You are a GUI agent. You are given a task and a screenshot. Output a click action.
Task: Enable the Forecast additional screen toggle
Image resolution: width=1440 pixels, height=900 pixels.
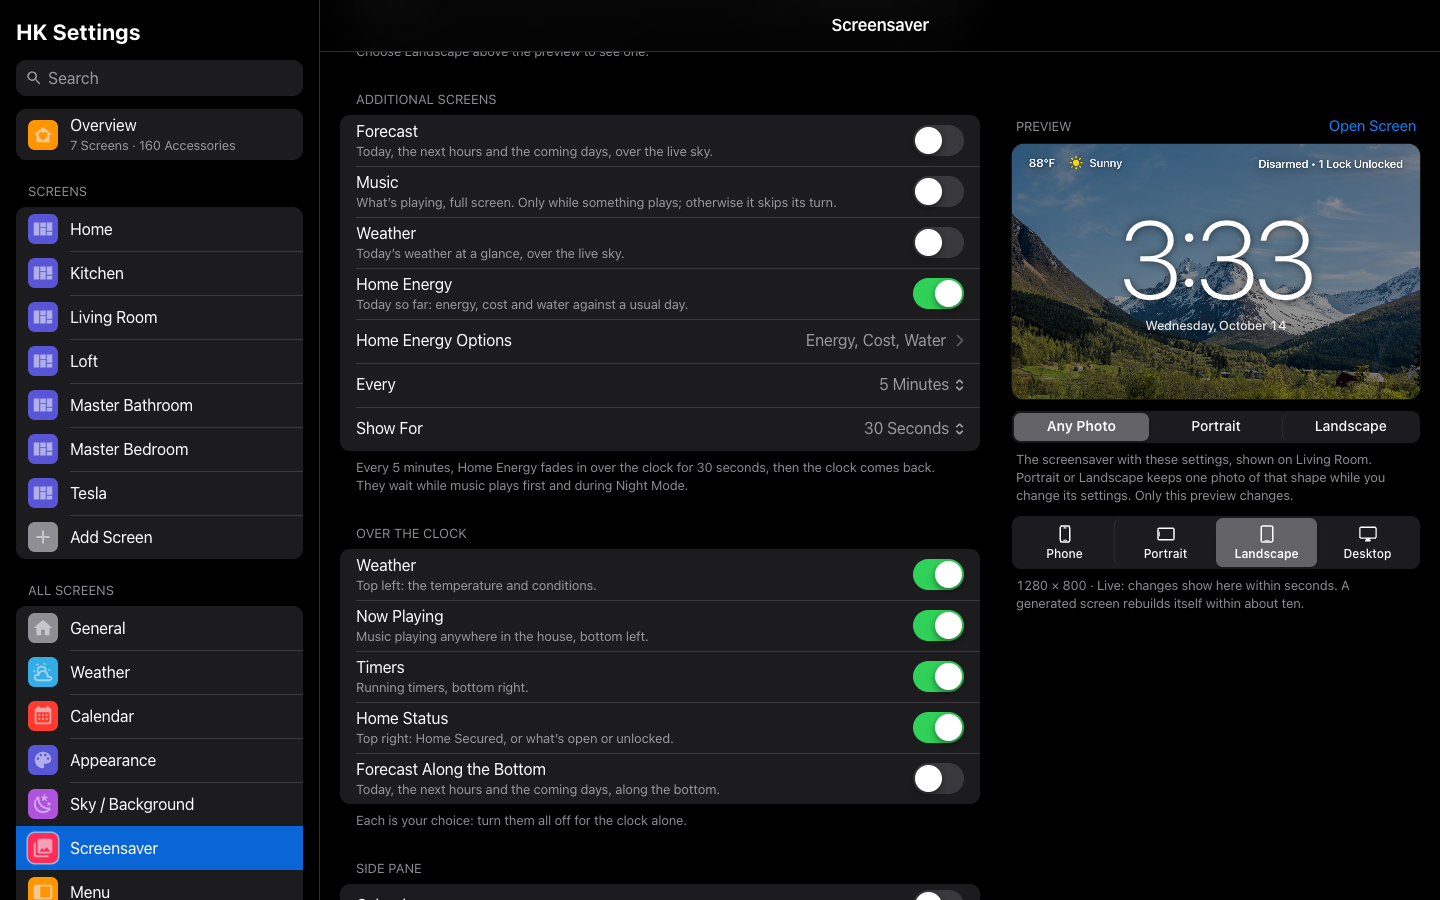pyautogui.click(x=938, y=141)
